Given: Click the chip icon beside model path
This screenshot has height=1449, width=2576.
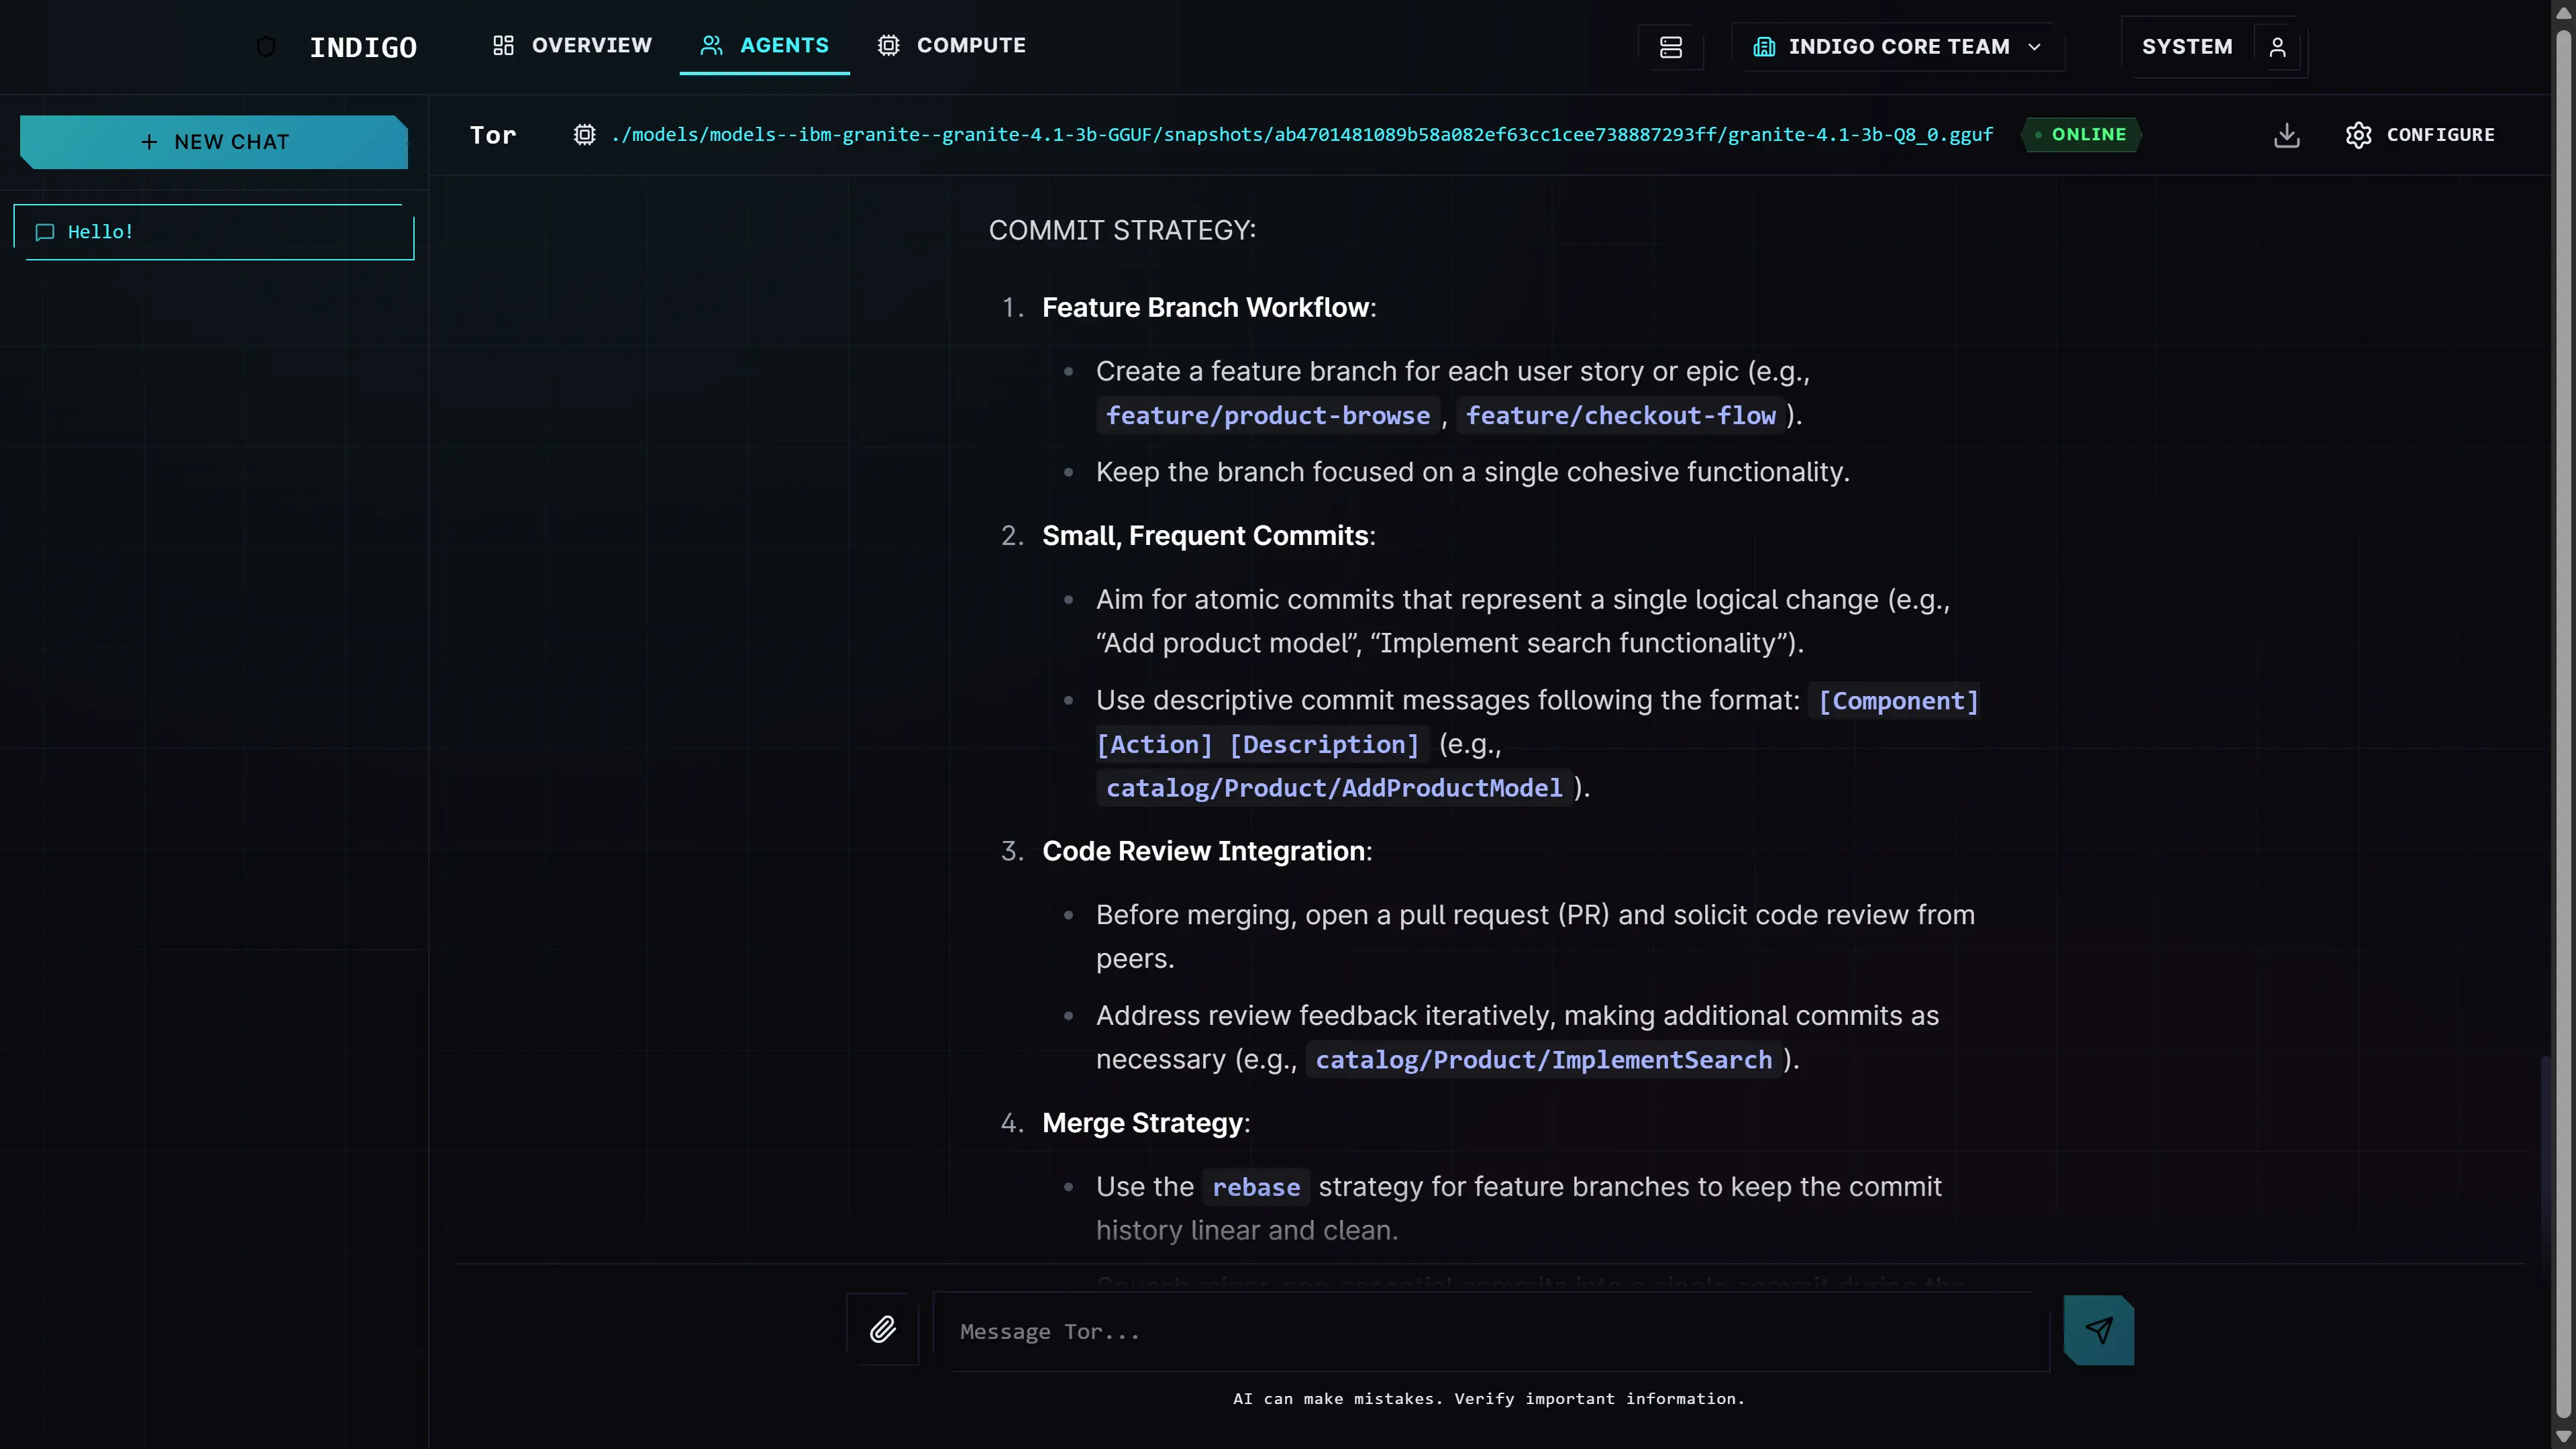Looking at the screenshot, I should point(584,135).
